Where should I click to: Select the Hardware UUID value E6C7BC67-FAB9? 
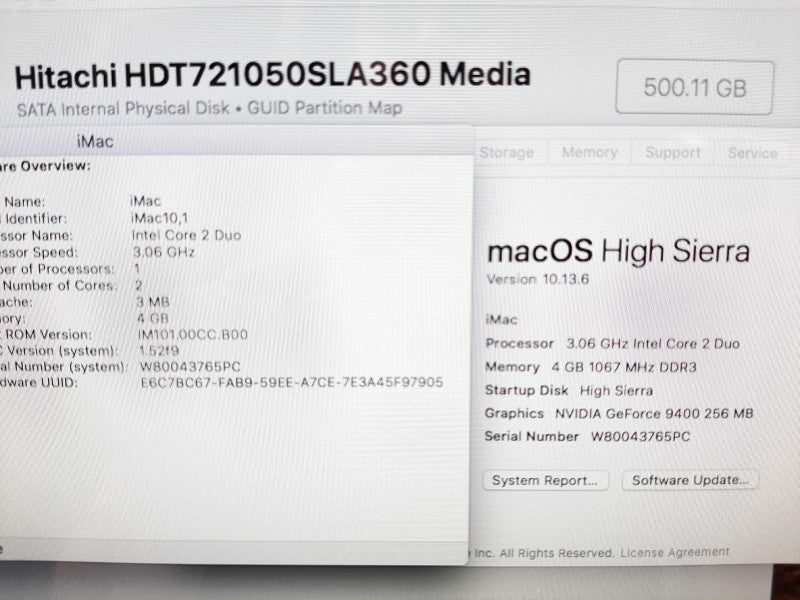click(x=292, y=382)
